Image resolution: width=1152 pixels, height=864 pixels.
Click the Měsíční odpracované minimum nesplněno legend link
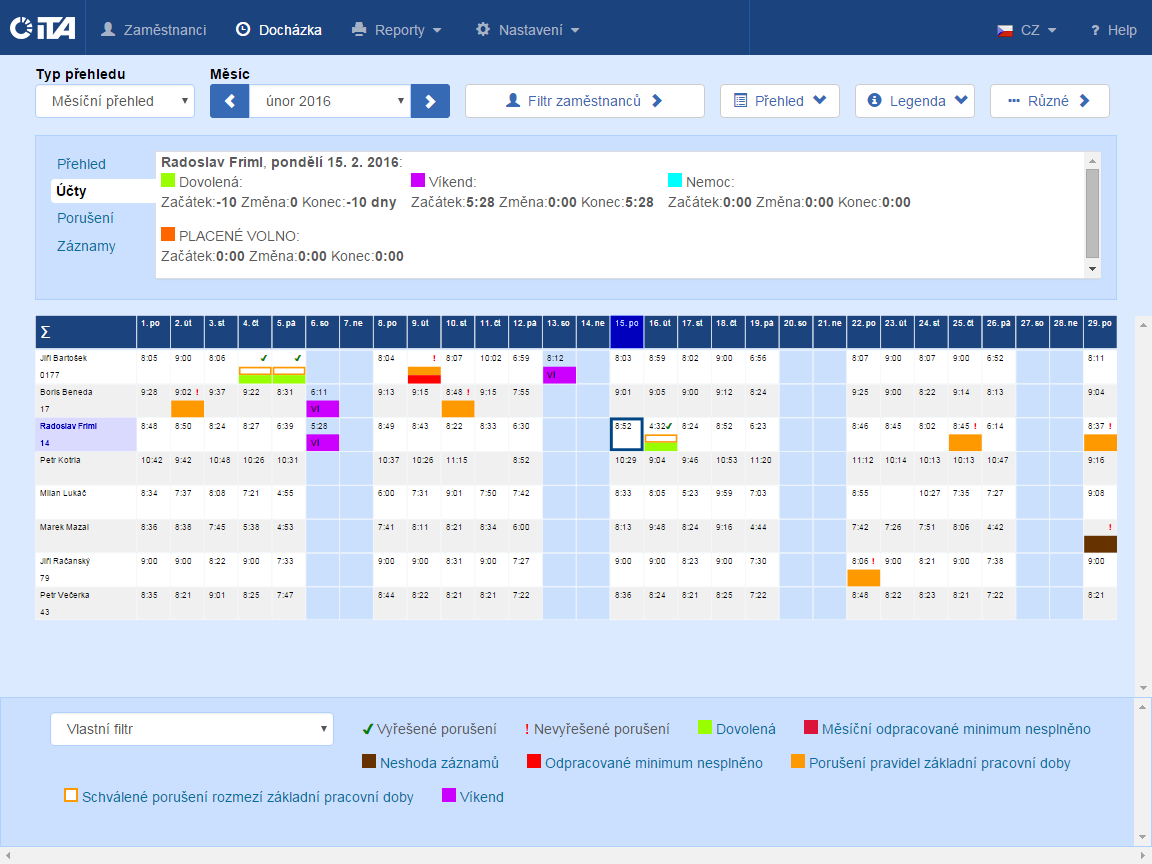tap(955, 729)
